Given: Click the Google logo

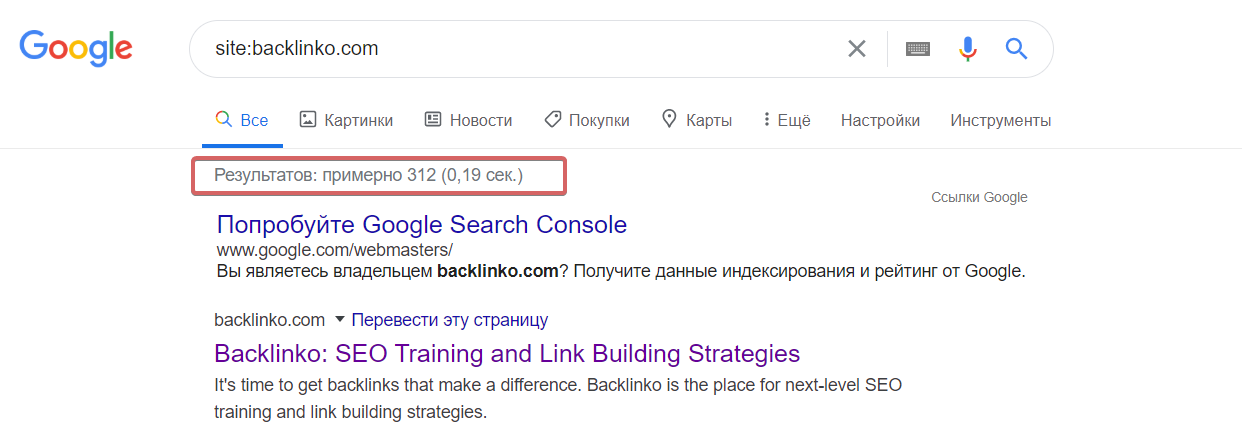Looking at the screenshot, I should (x=76, y=48).
